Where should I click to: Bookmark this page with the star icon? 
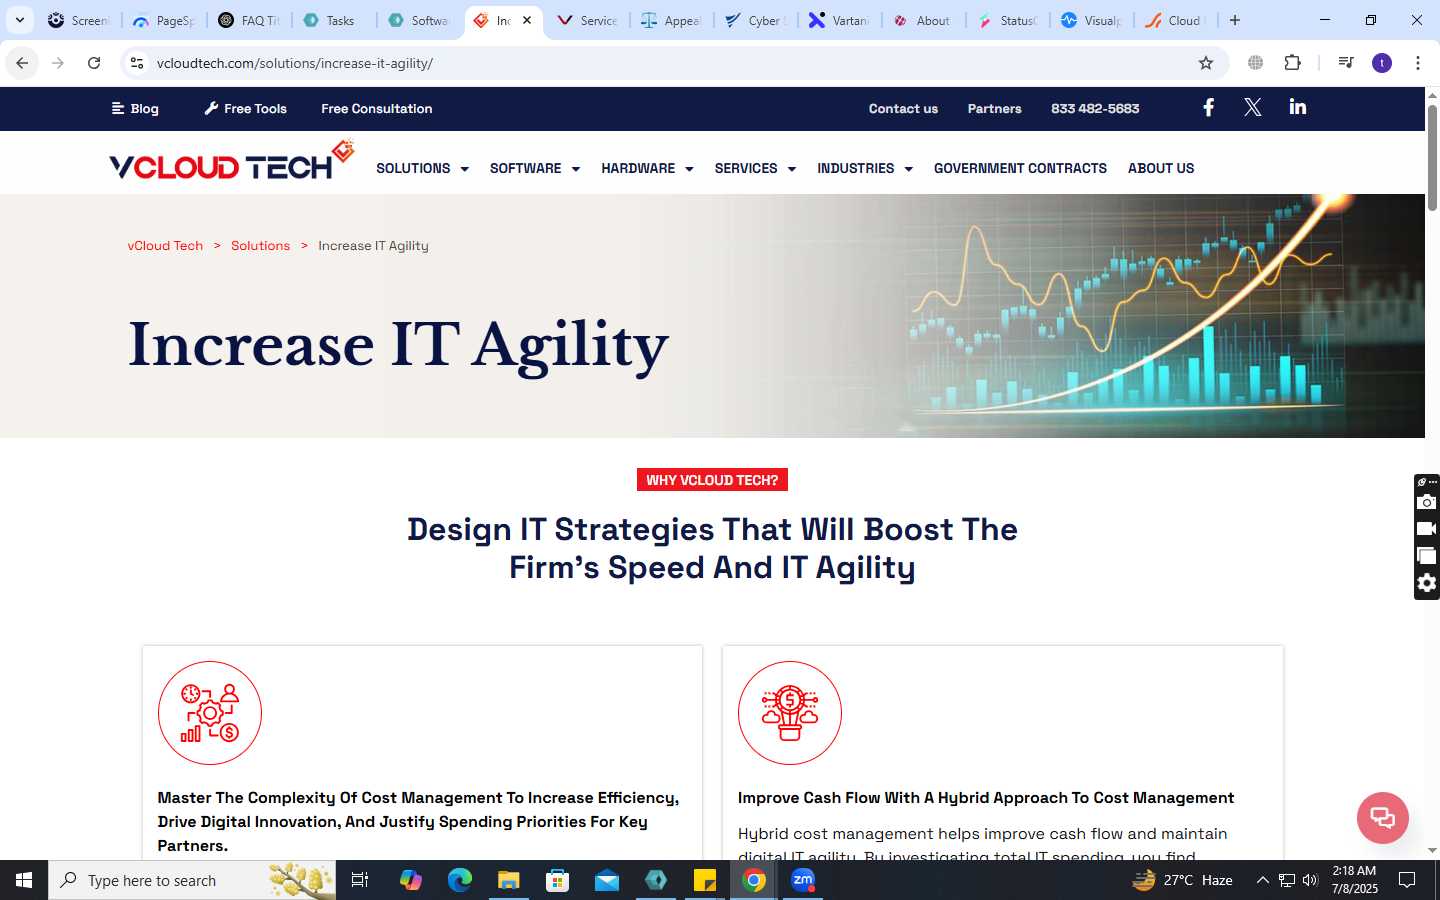1206,63
